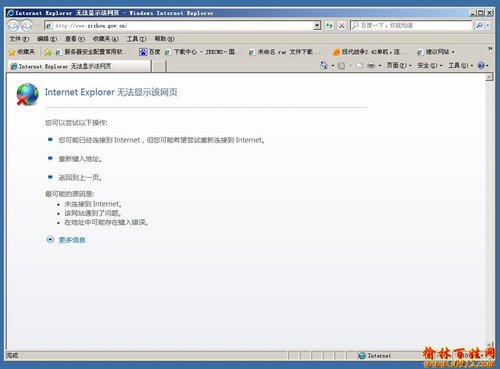Click the browser Forward arrow button
This screenshot has height=369, width=500.
(x=27, y=26)
